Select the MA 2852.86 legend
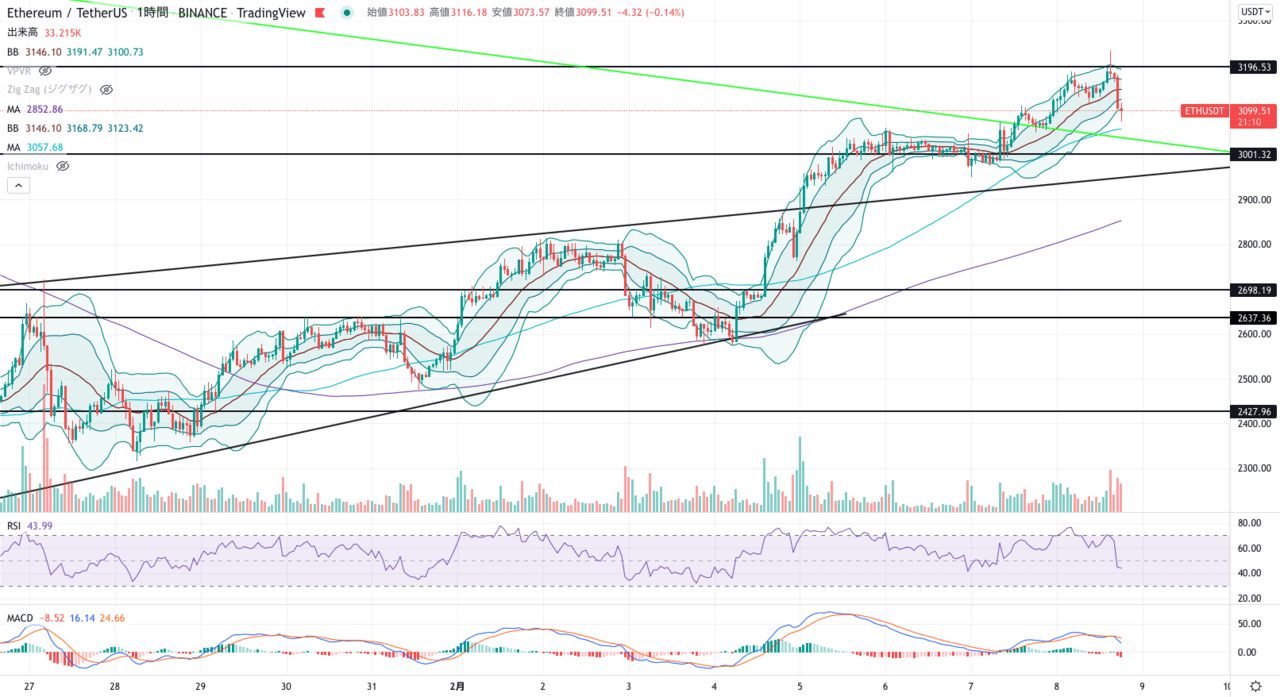 pos(35,109)
